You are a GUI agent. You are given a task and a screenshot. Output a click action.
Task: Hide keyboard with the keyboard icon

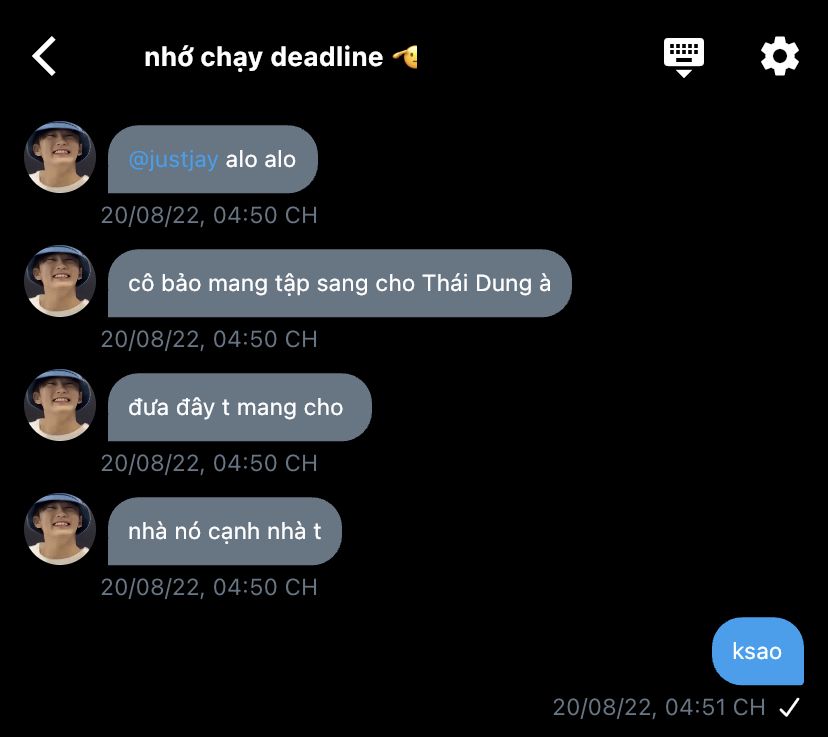pyautogui.click(x=684, y=56)
